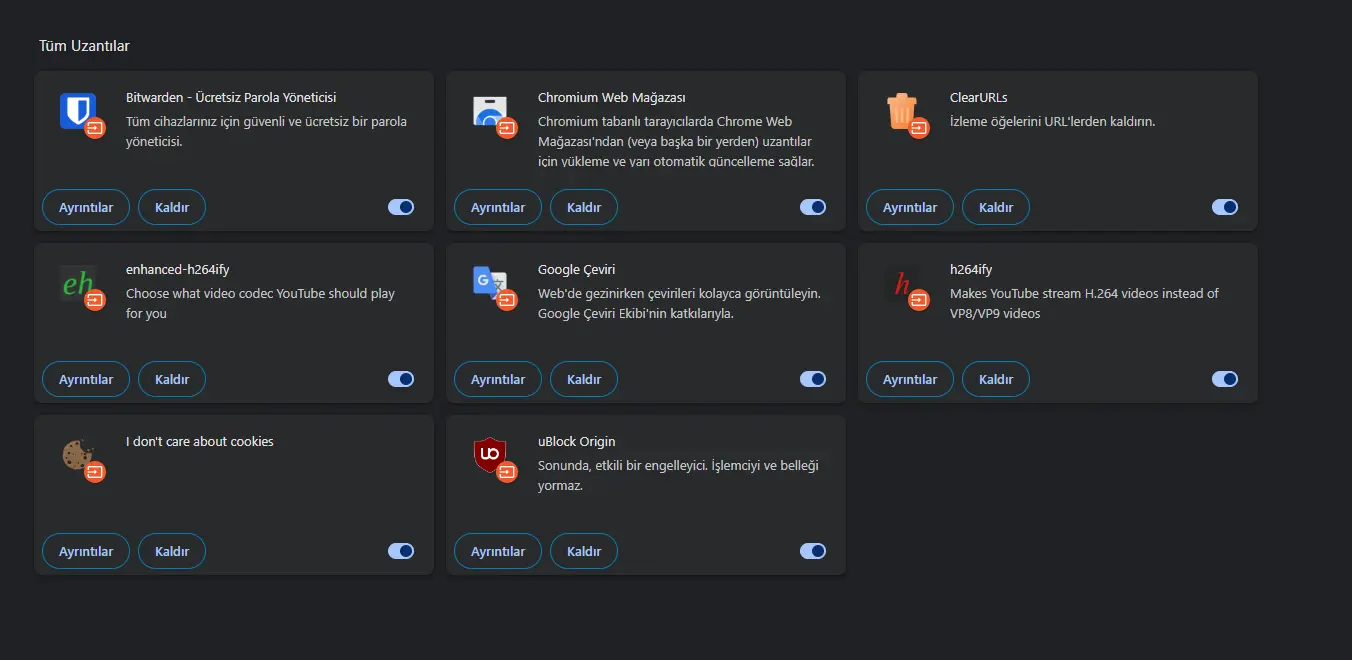View uBlock Origin details via Ayrıntılar
This screenshot has height=660, width=1352.
click(498, 551)
